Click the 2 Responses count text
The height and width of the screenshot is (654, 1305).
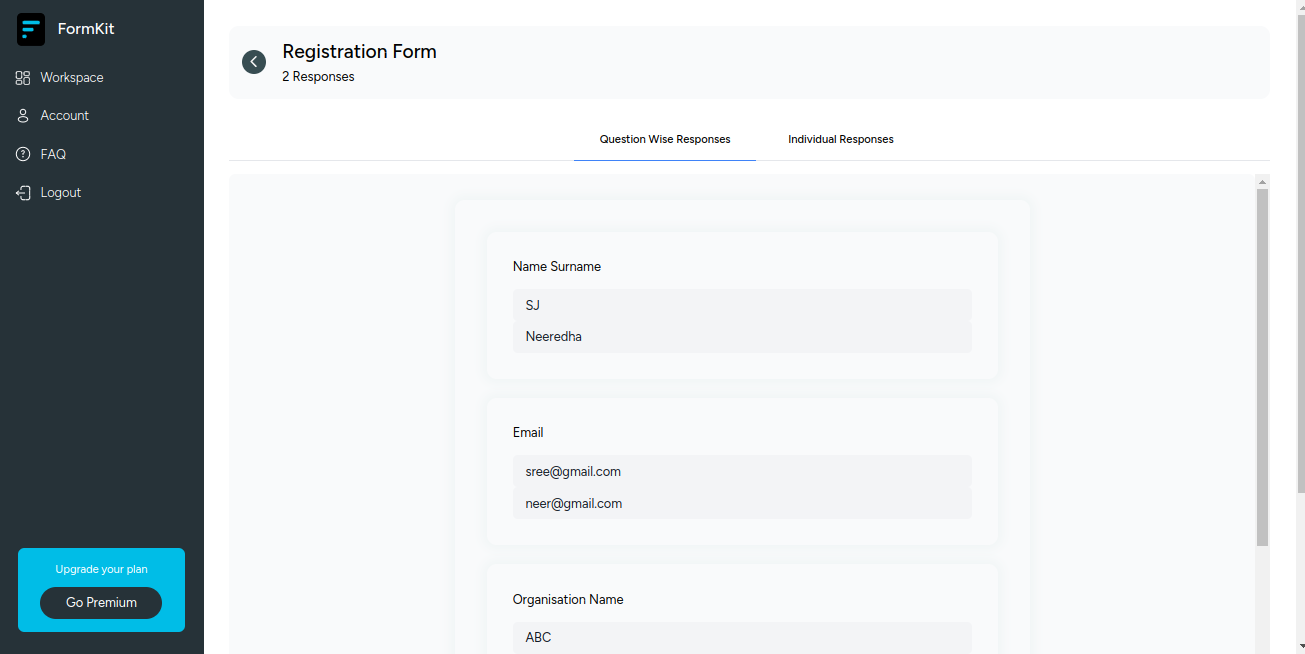[x=318, y=77]
